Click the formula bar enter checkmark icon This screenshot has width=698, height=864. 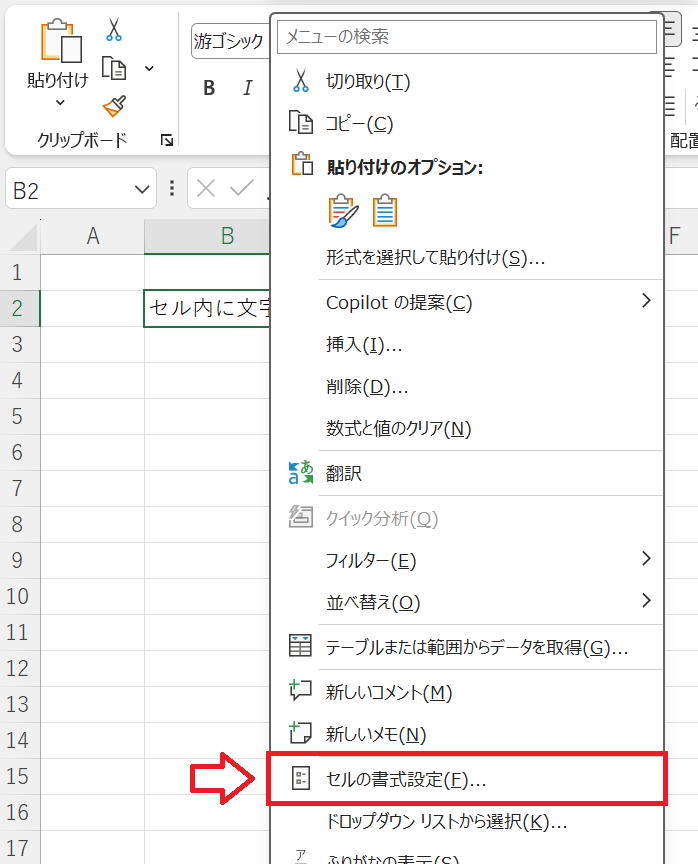point(241,189)
